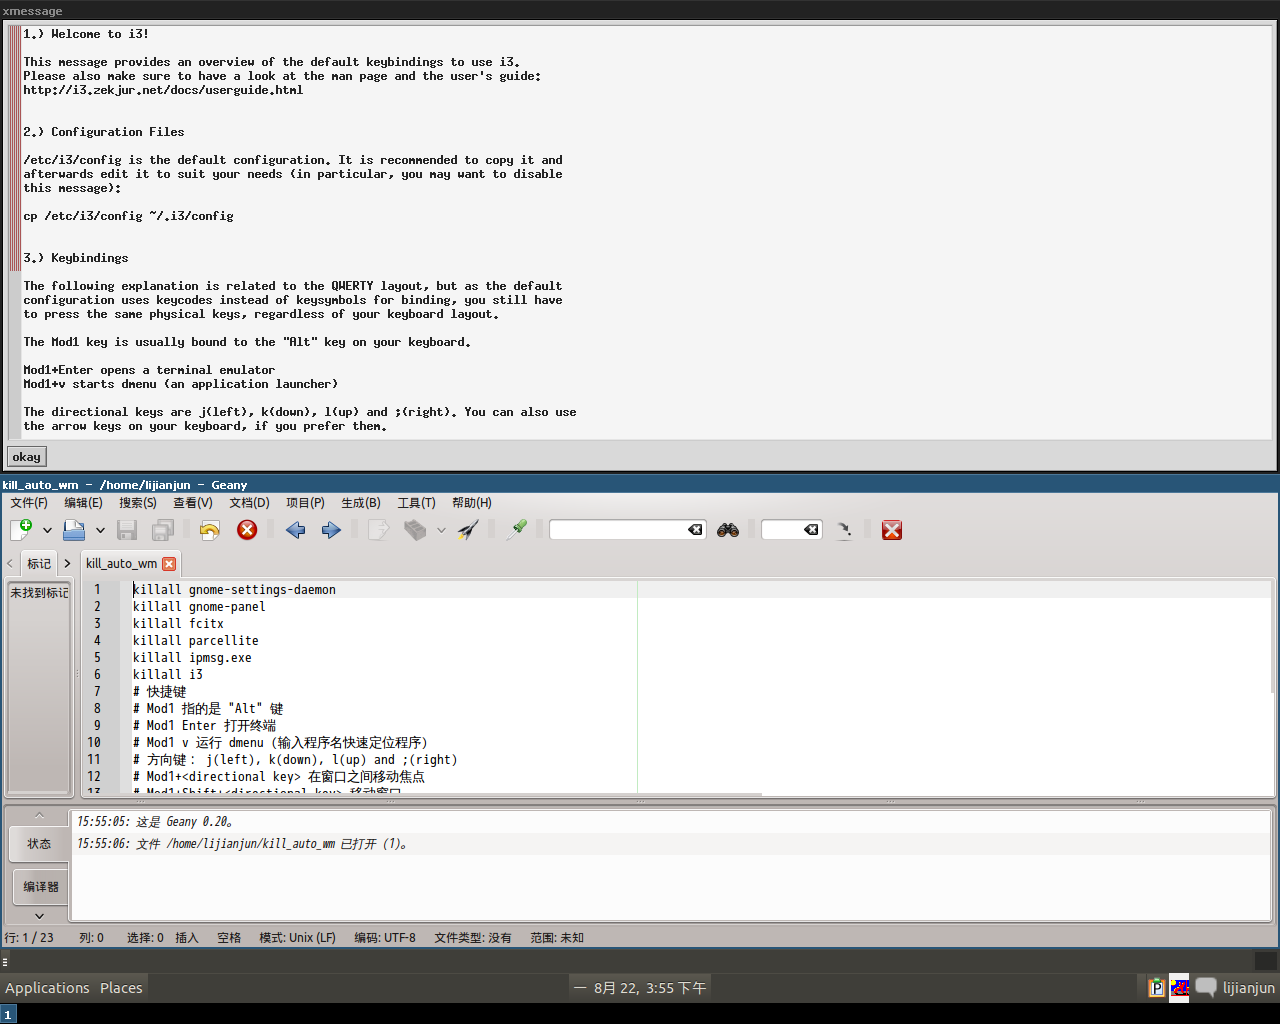This screenshot has height=1024, width=1280.
Task: Create a new file in Geany
Action: pyautogui.click(x=21, y=530)
